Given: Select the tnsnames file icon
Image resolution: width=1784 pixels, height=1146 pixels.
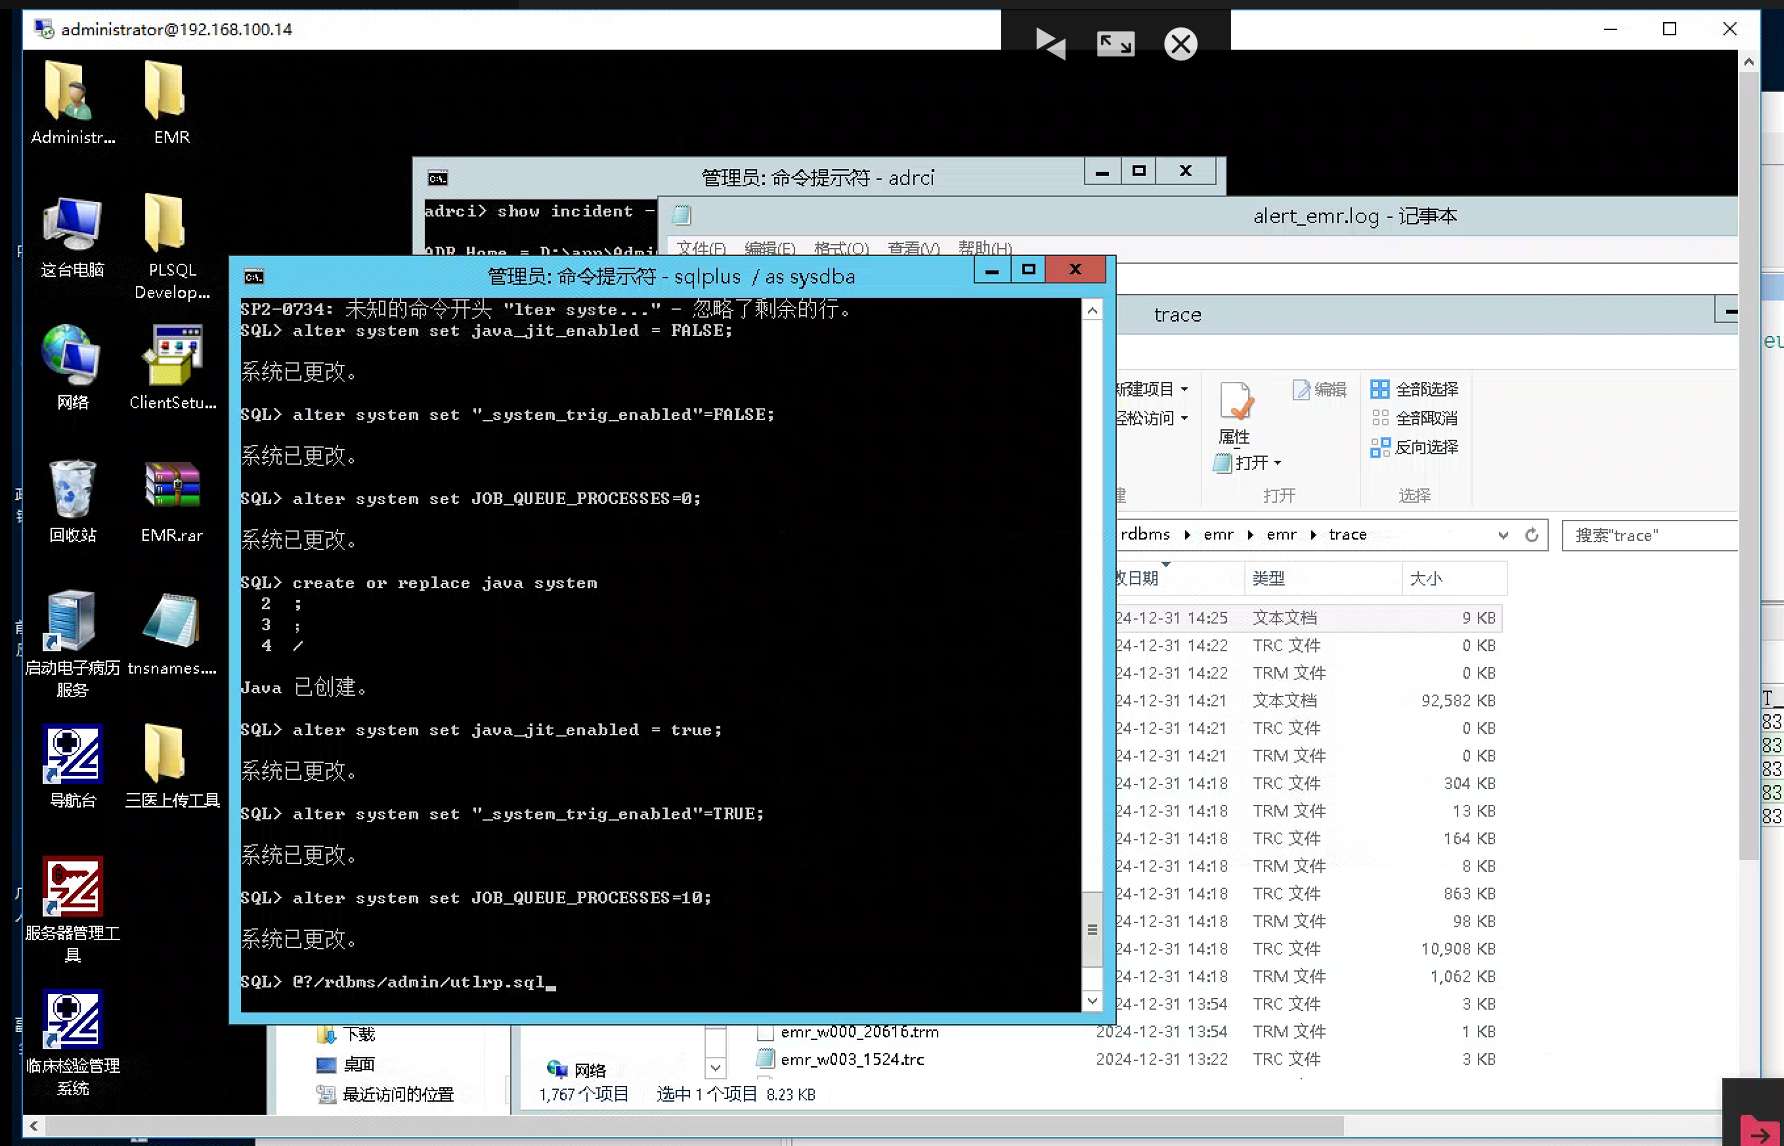Looking at the screenshot, I should 172,634.
